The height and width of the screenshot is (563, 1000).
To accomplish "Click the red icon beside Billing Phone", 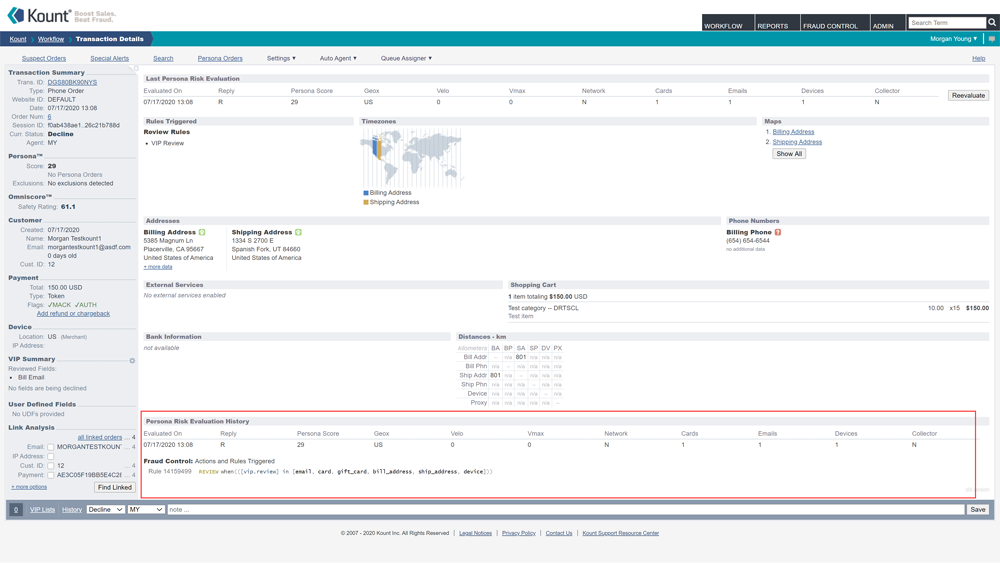I will point(777,232).
